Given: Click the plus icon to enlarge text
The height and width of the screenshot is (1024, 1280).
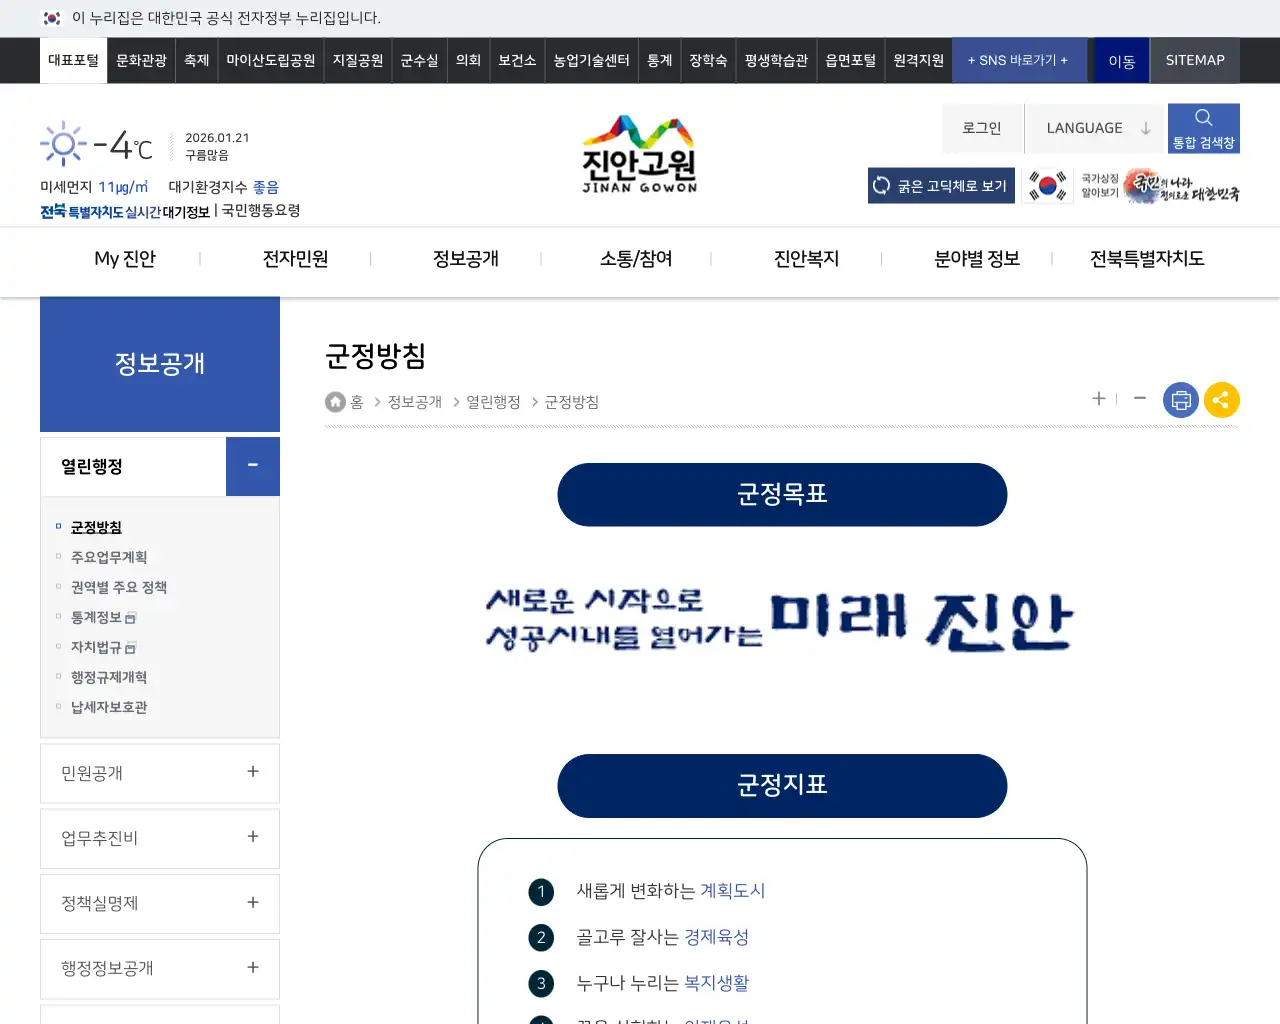Looking at the screenshot, I should 1097,399.
